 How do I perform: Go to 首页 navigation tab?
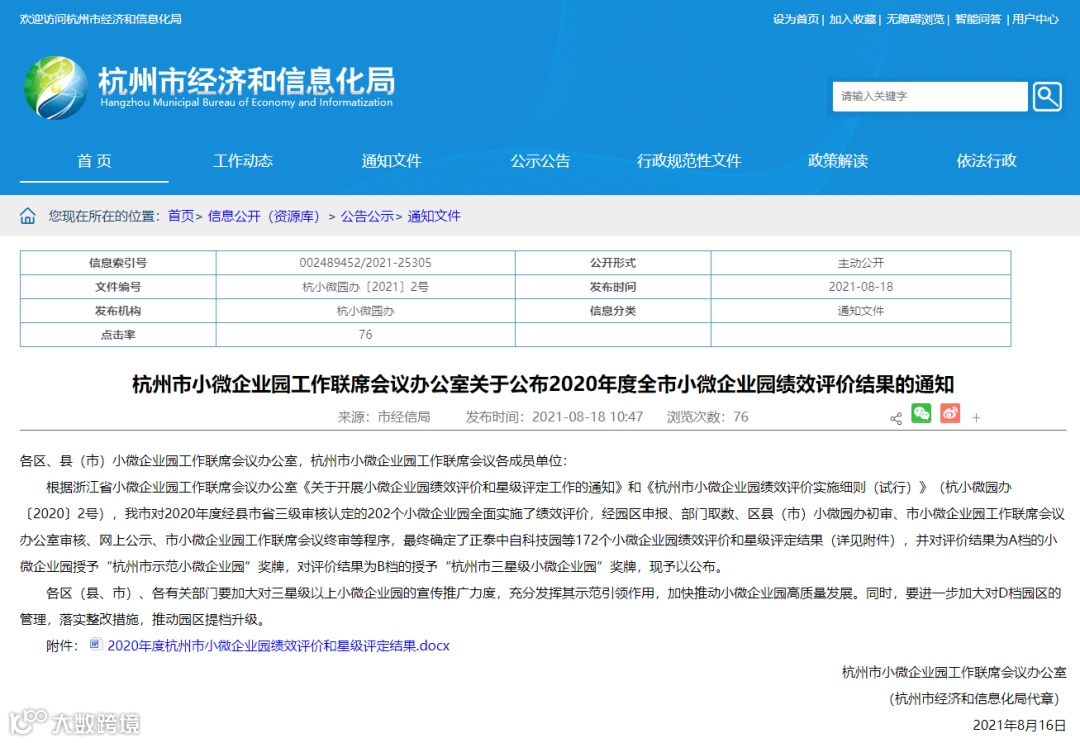click(x=94, y=161)
